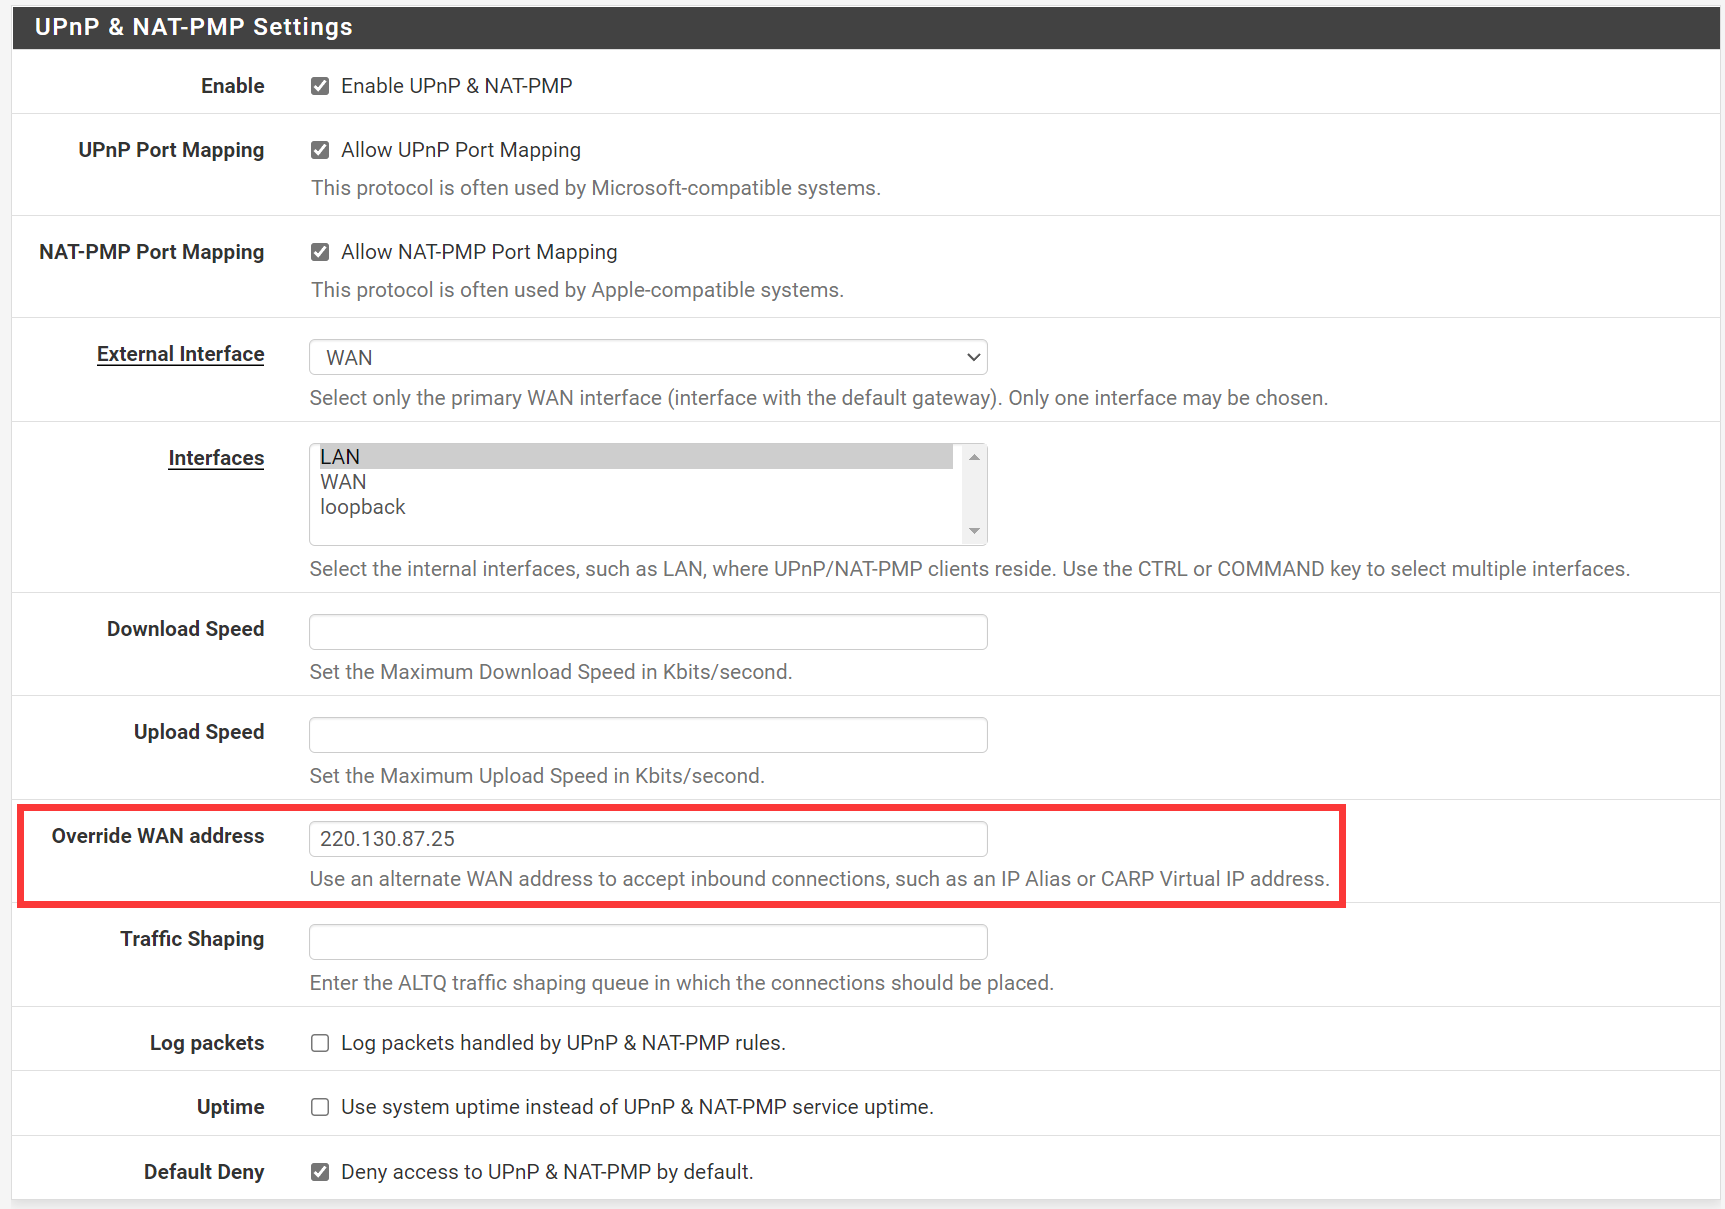The image size is (1725, 1209).
Task: Click the up arrow on the Interfaces scrollbar
Action: 974,456
